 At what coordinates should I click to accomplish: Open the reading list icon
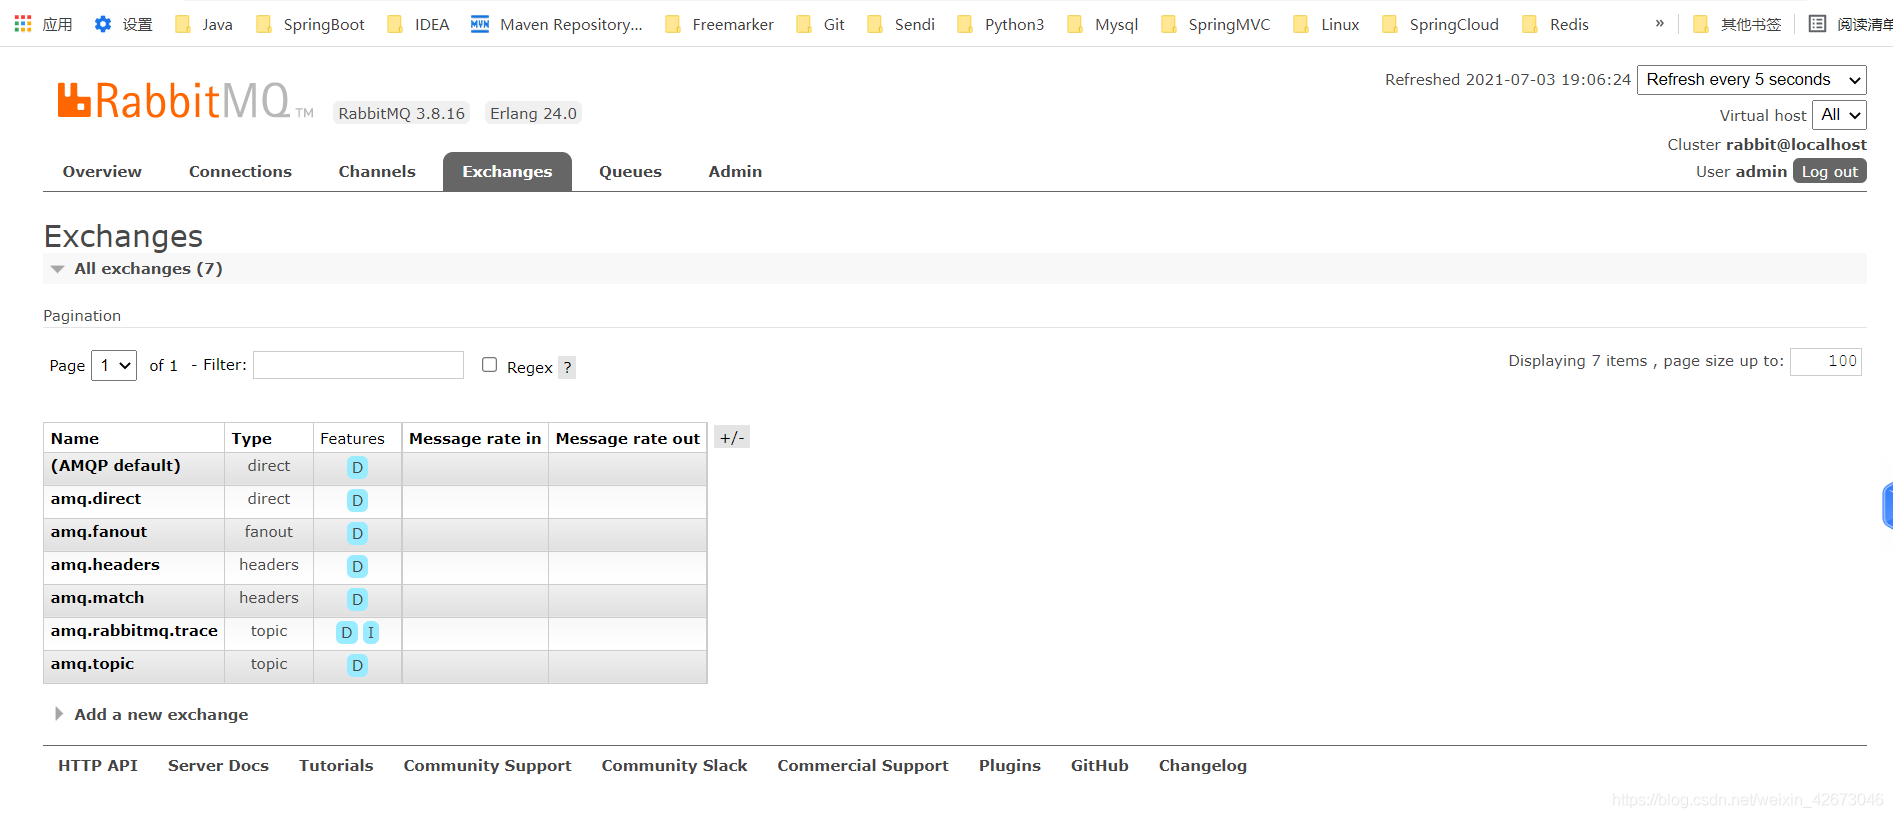click(x=1817, y=24)
